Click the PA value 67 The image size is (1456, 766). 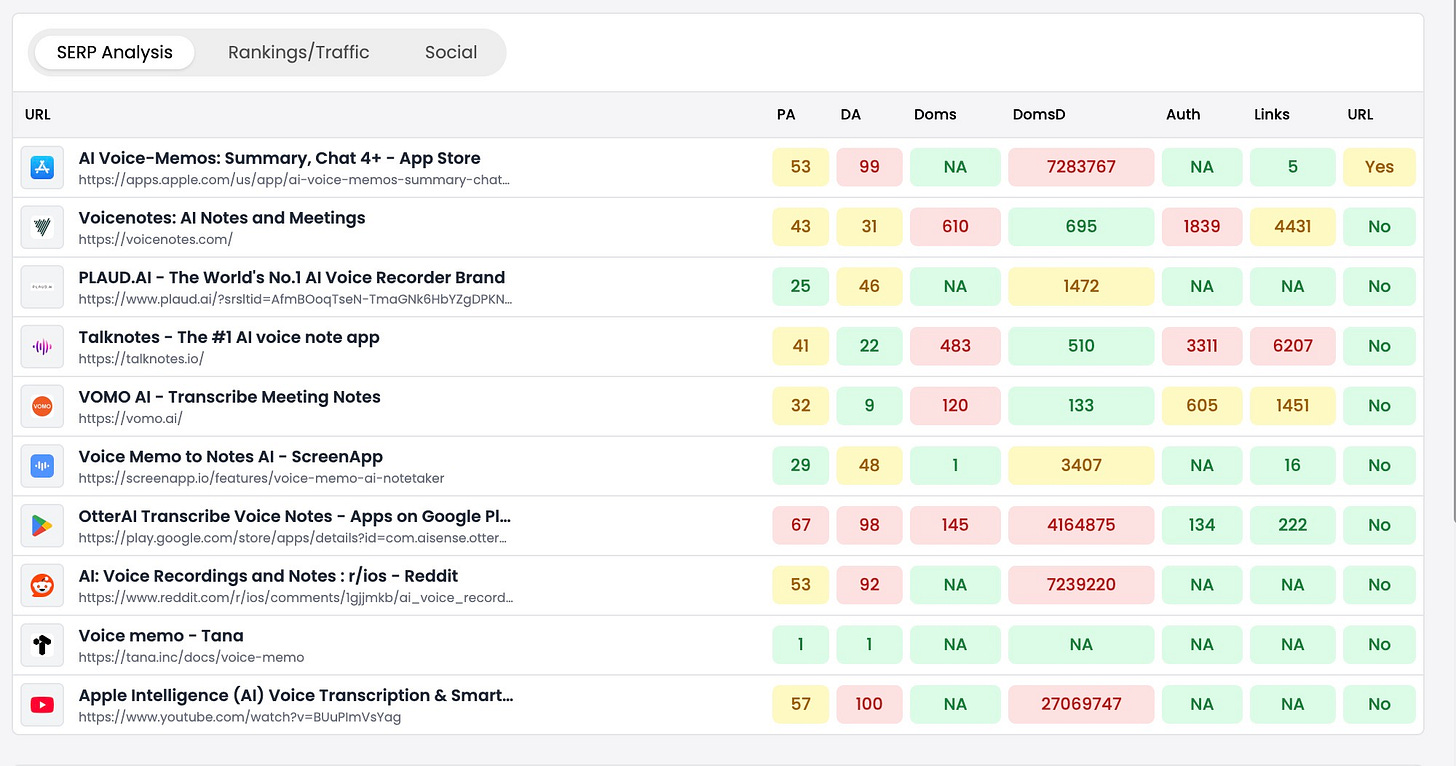point(801,525)
